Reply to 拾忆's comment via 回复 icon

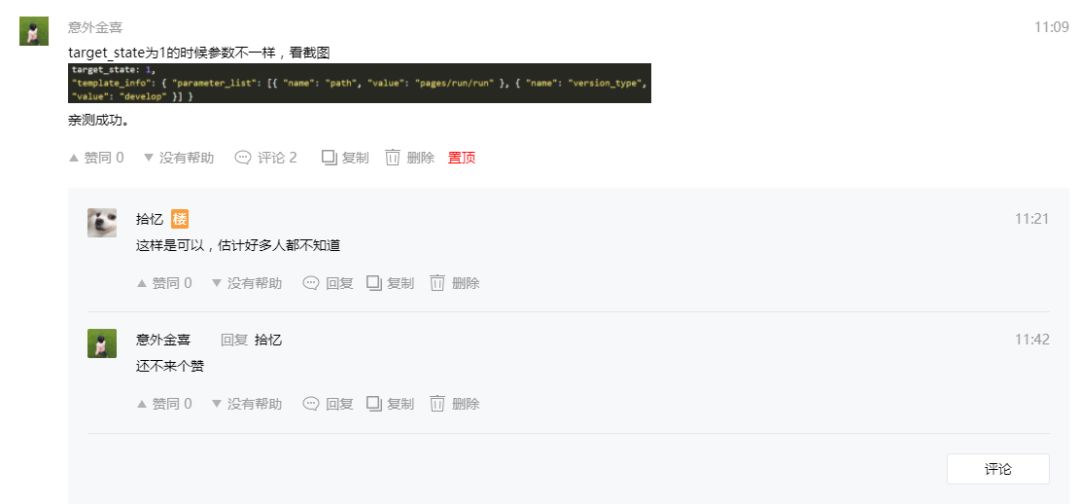click(328, 283)
